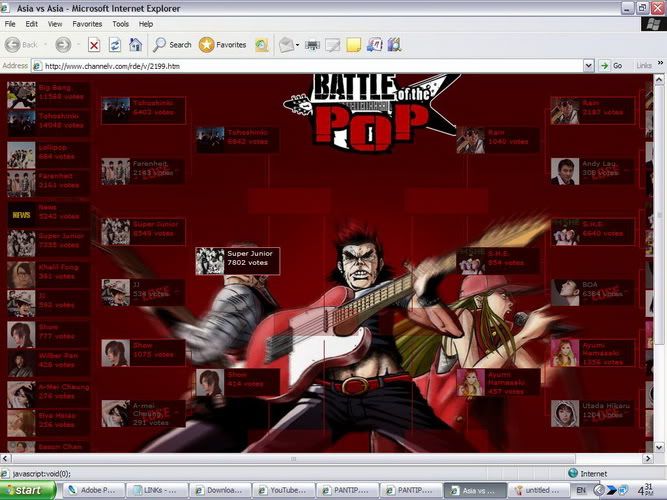Click the Messenger toolbar icon

pyautogui.click(x=374, y=45)
